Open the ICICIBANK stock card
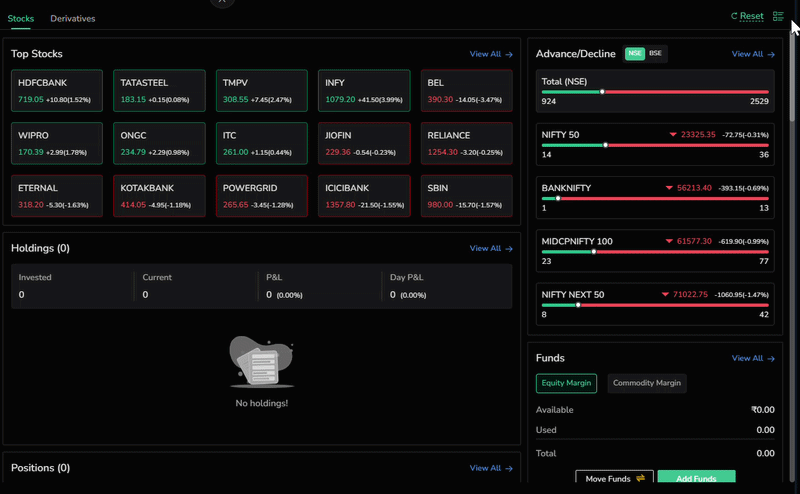Viewport: 800px width, 494px height. tap(364, 196)
